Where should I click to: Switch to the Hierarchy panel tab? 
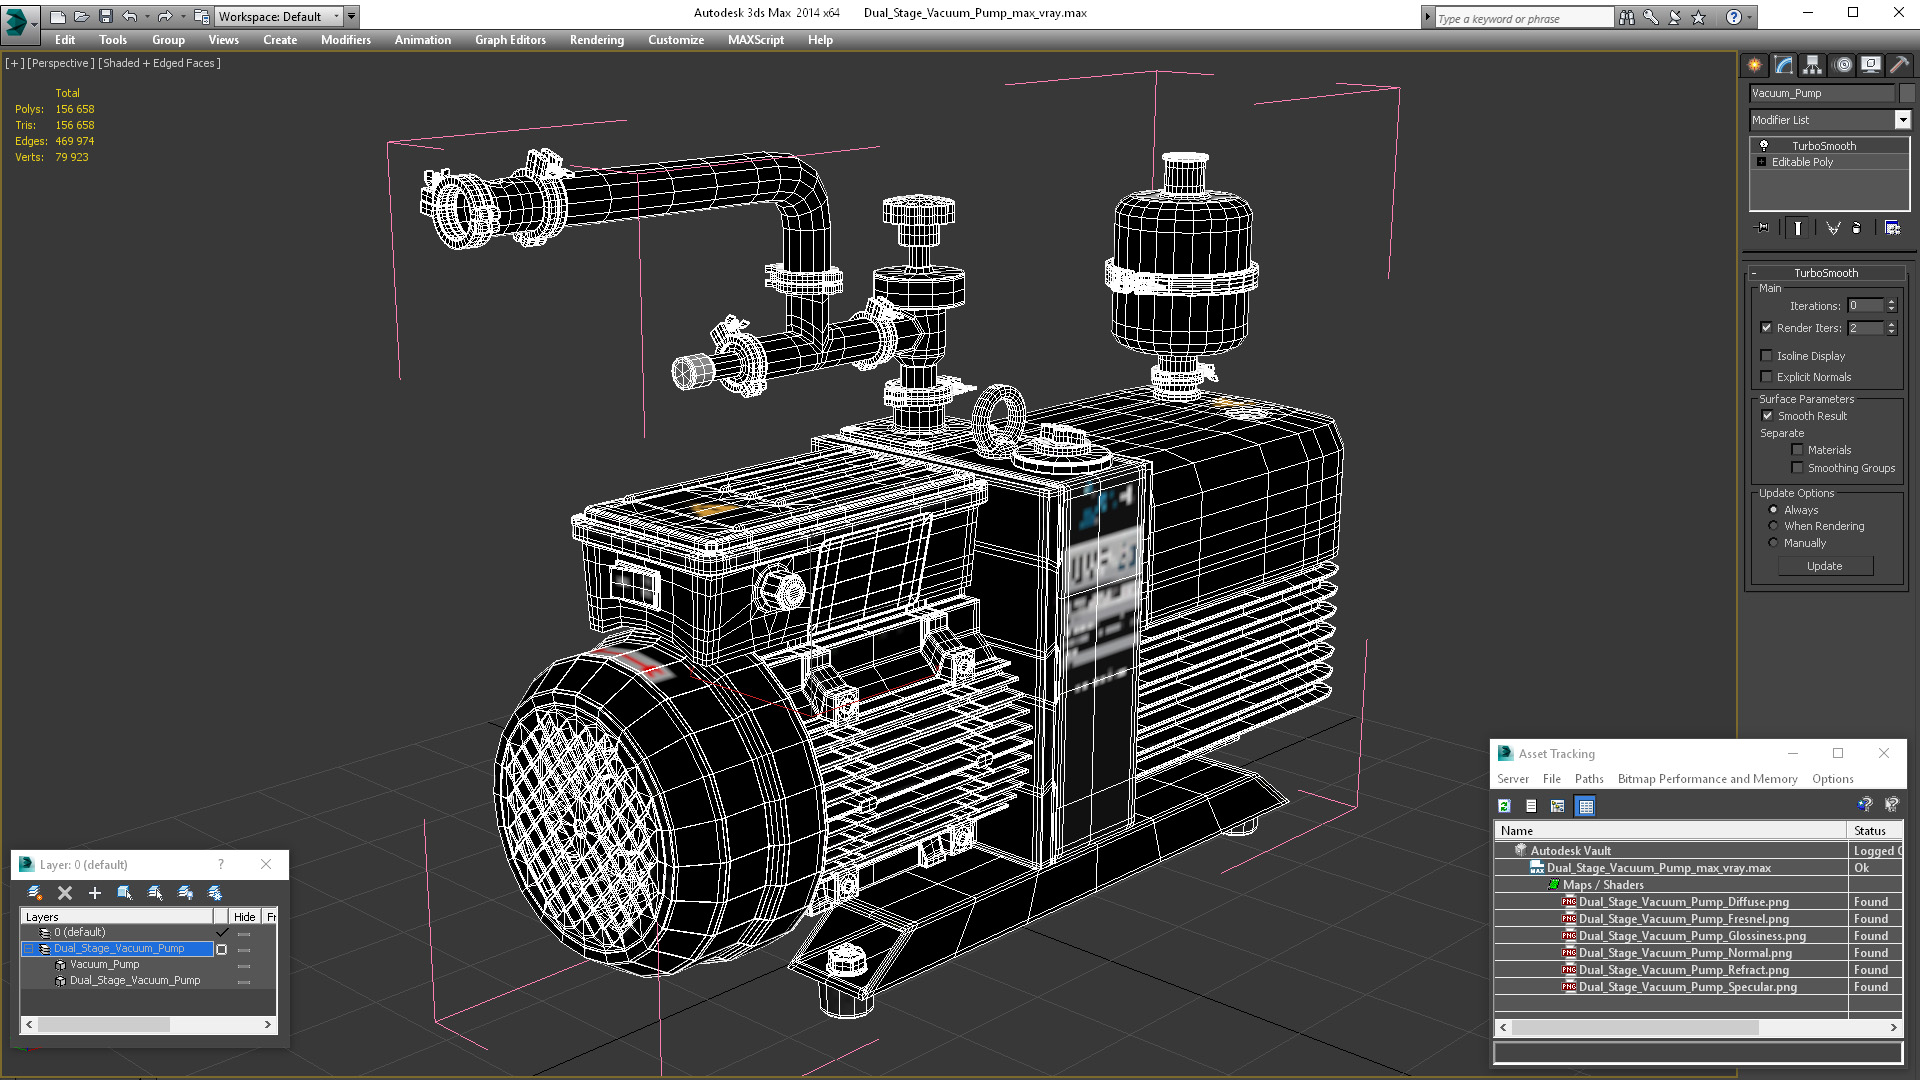[x=1813, y=65]
